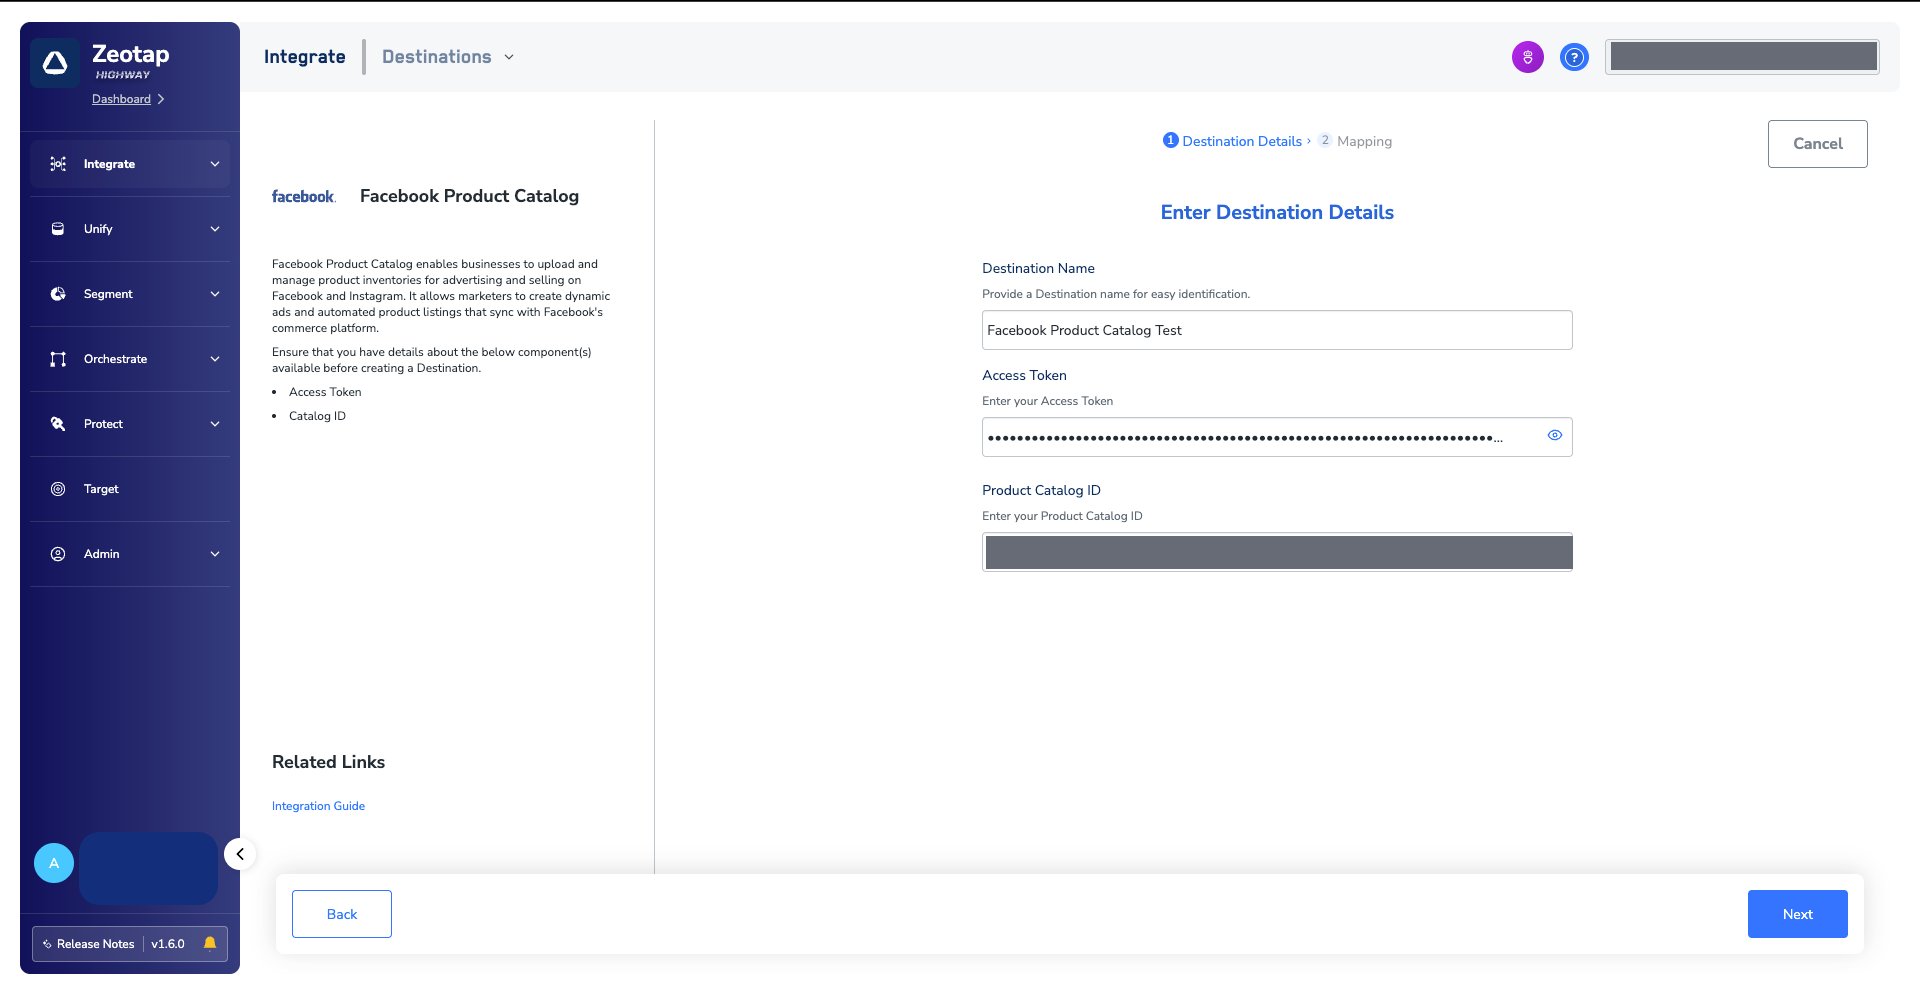This screenshot has width=1920, height=994.
Task: Click the user name card
Action: (148, 868)
